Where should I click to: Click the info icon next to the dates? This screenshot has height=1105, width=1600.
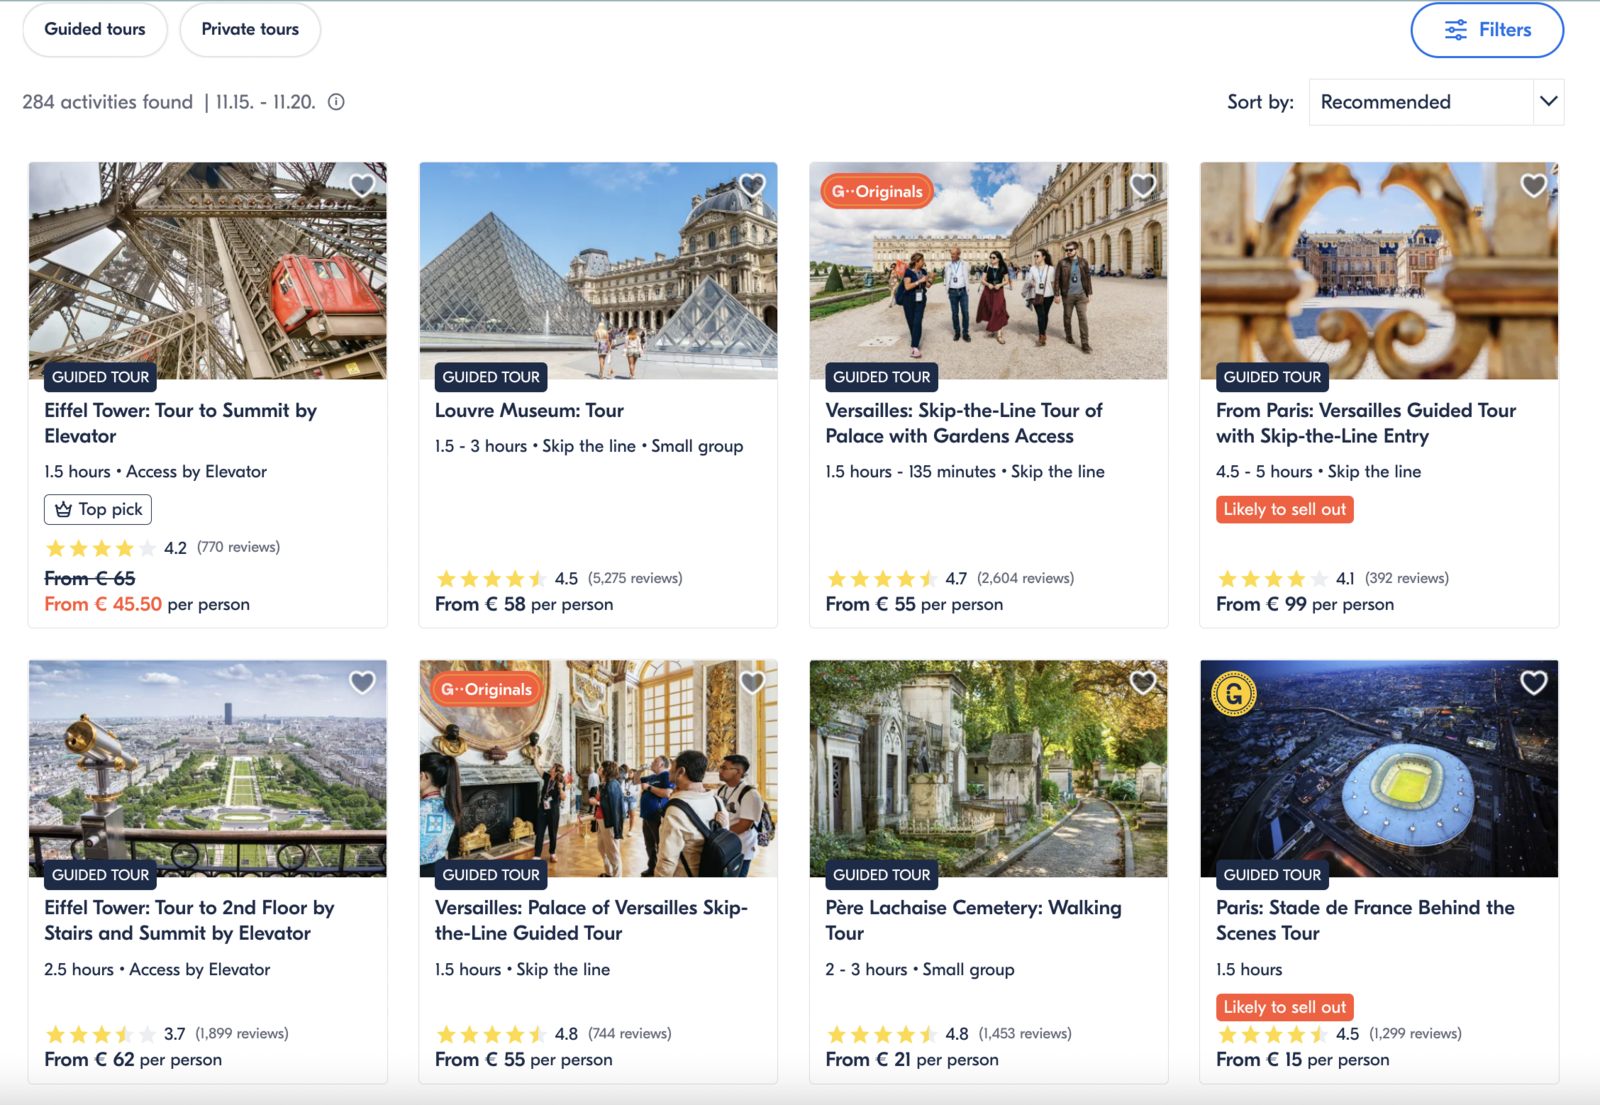336,101
